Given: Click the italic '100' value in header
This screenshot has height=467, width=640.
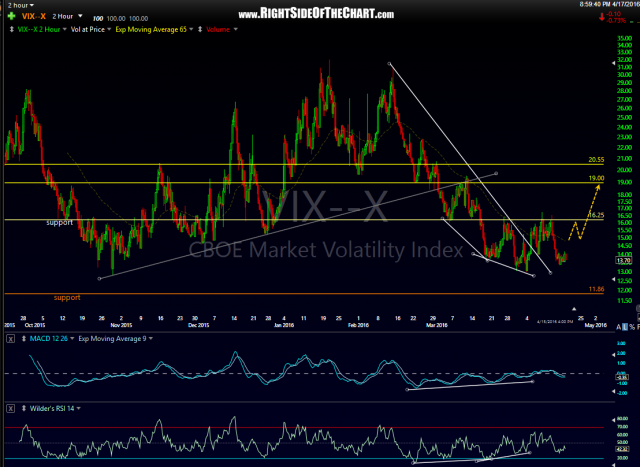Looking at the screenshot, I should [x=98, y=18].
